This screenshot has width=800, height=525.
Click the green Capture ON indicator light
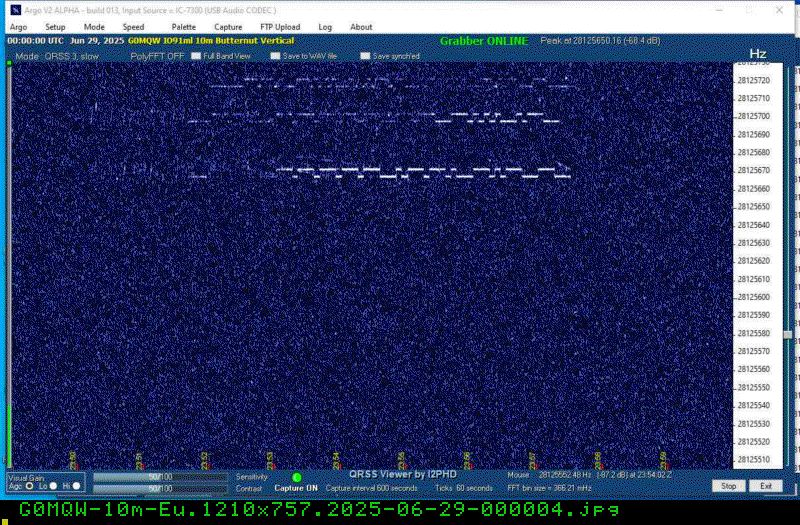point(296,478)
